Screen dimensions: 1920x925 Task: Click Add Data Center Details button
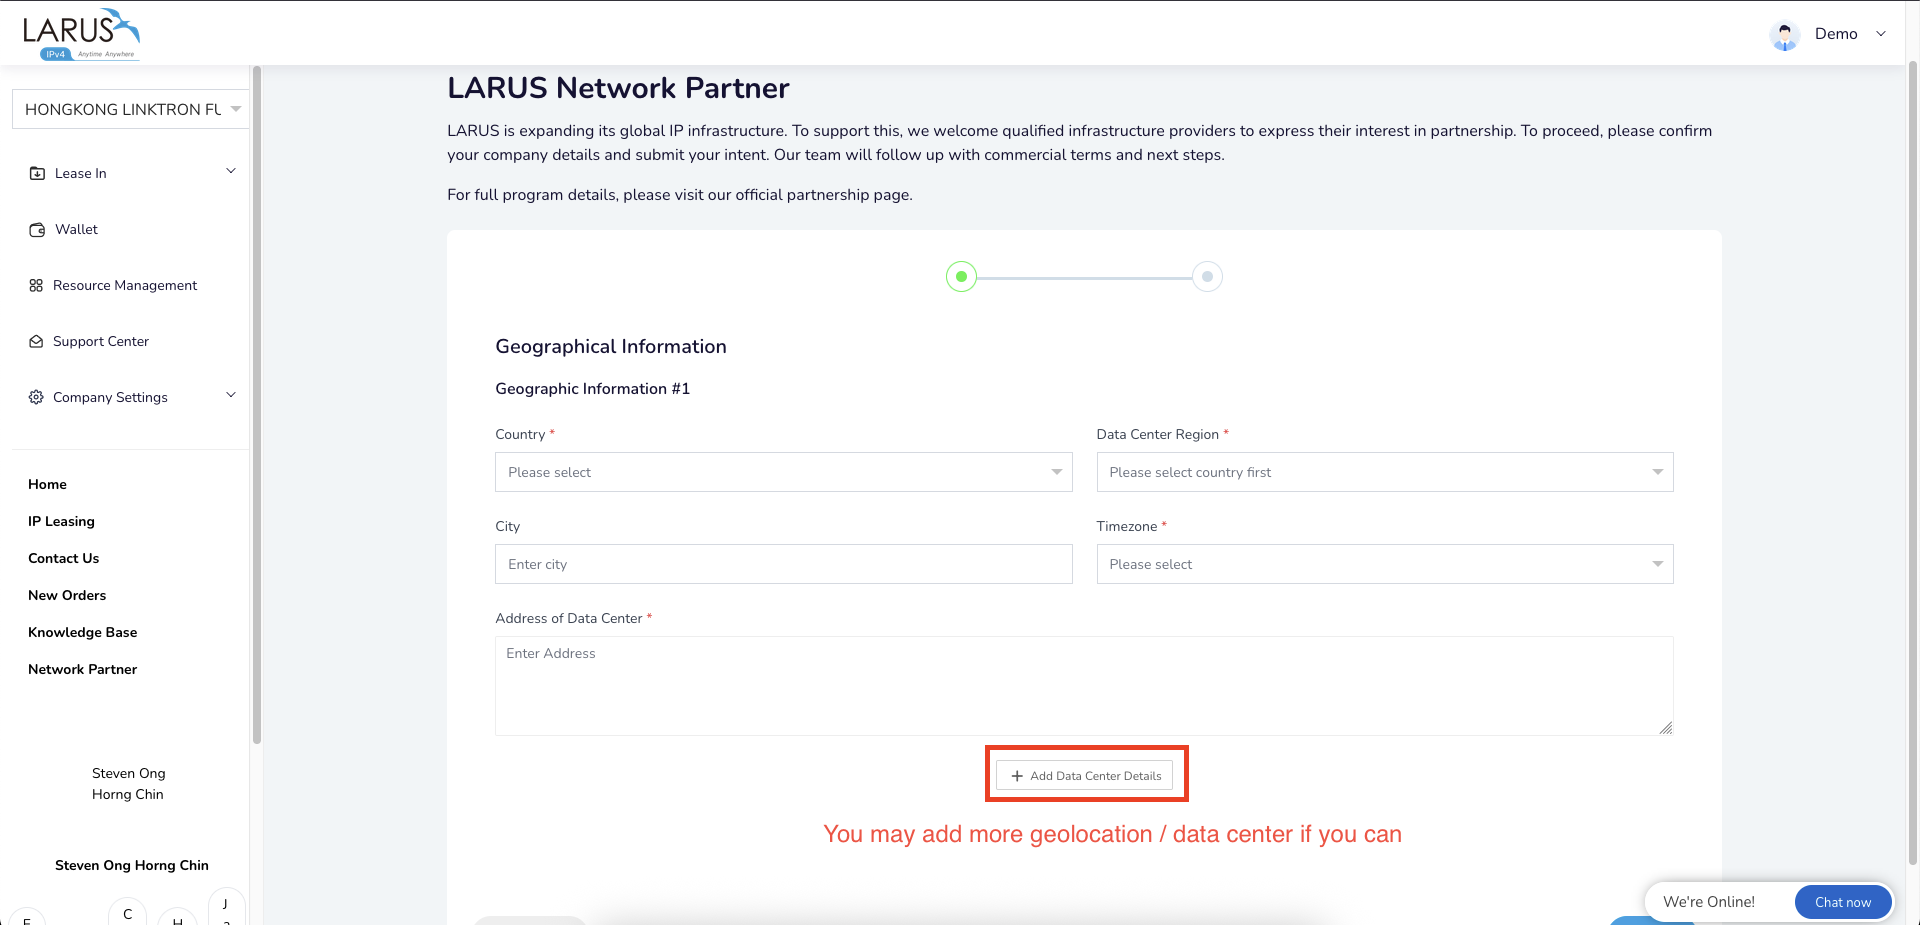1085,776
